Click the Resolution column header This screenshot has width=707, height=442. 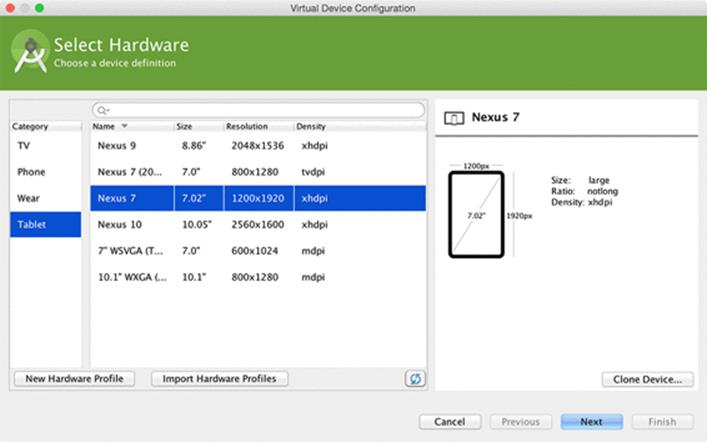pos(259,126)
